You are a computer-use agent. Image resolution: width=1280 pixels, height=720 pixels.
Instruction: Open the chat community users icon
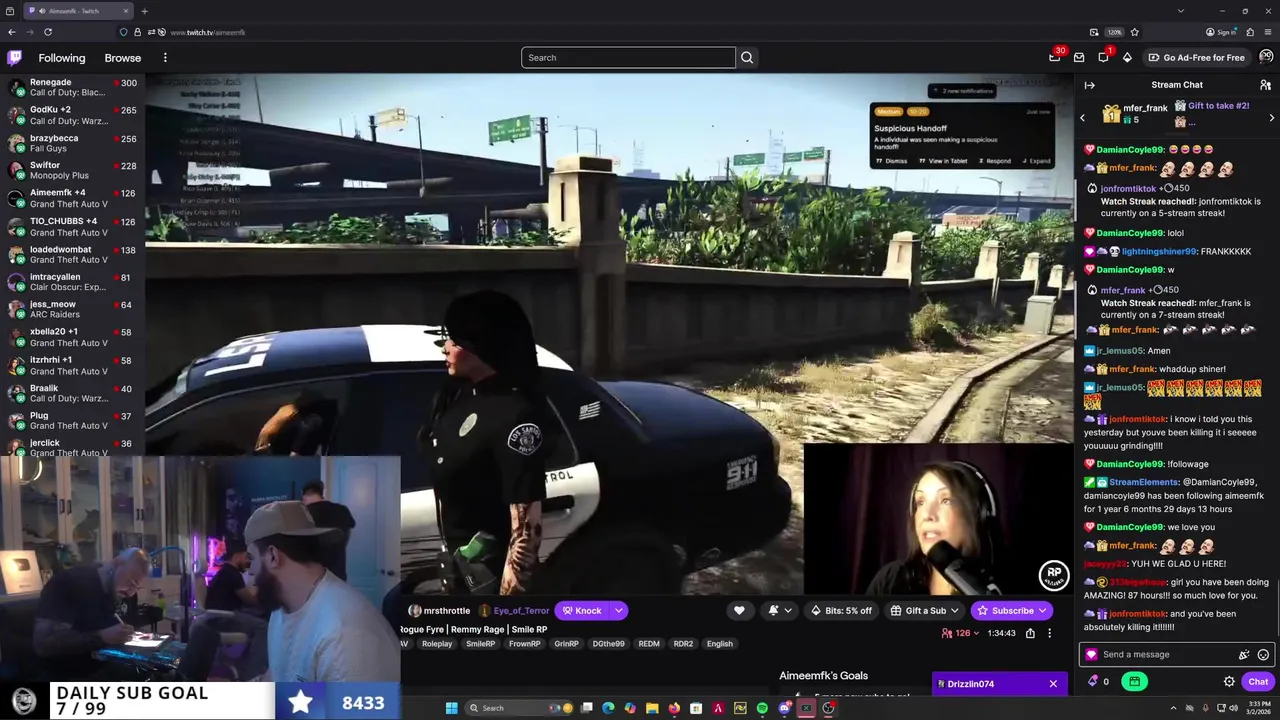coord(1265,85)
